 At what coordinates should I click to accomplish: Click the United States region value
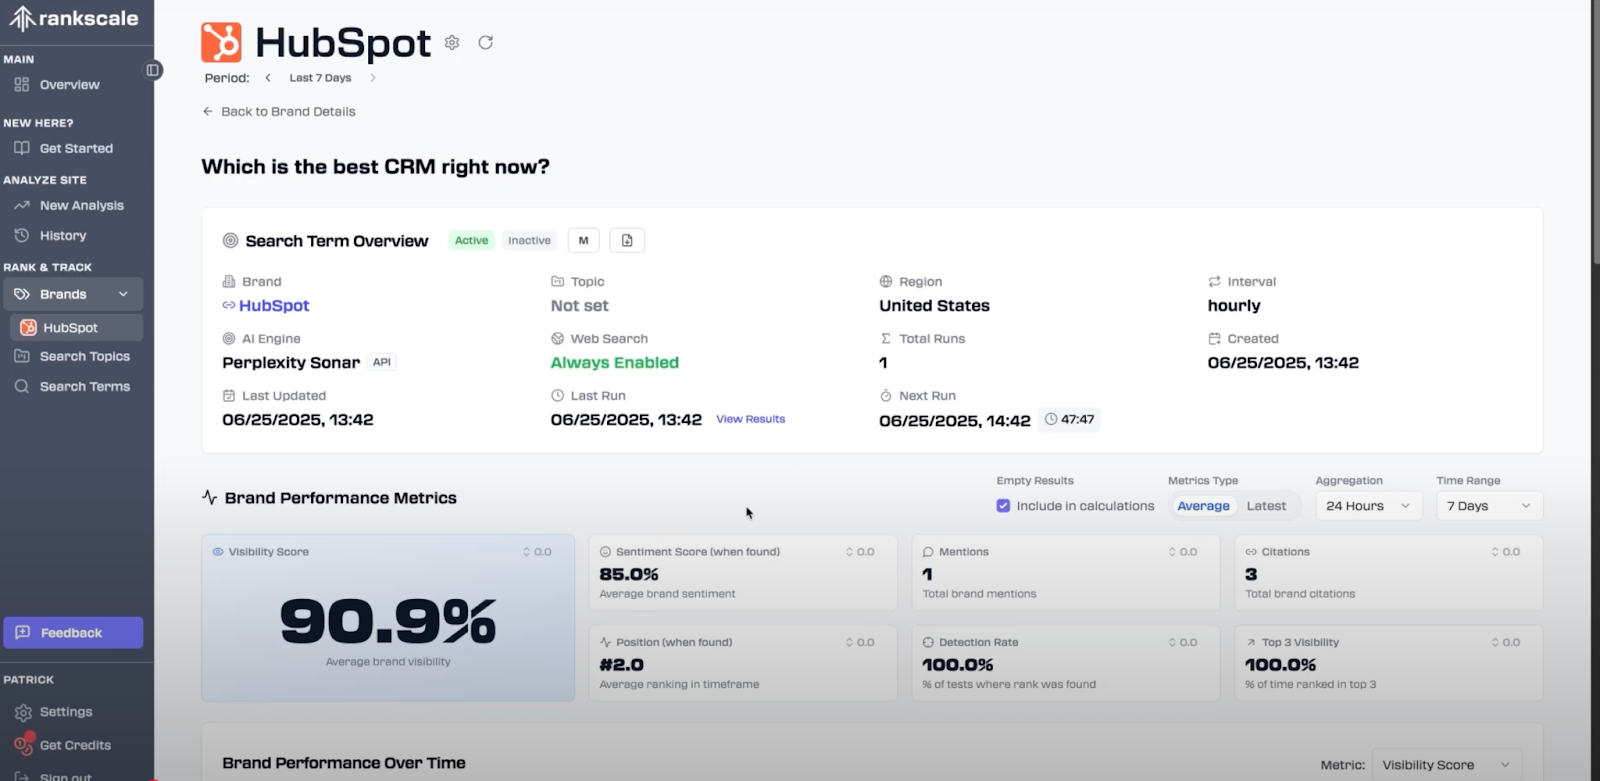pos(934,306)
